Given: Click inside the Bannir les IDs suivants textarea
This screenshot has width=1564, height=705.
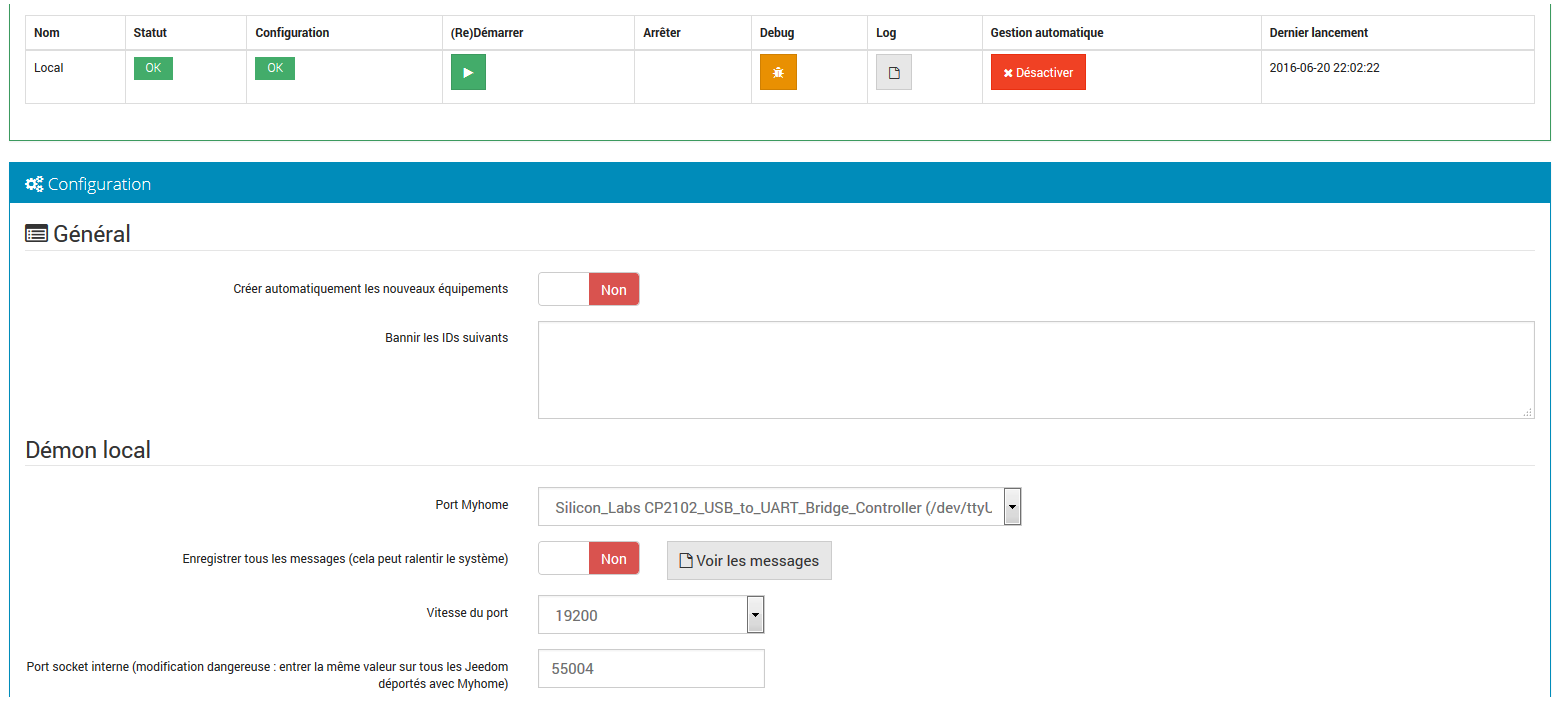Looking at the screenshot, I should point(1035,369).
